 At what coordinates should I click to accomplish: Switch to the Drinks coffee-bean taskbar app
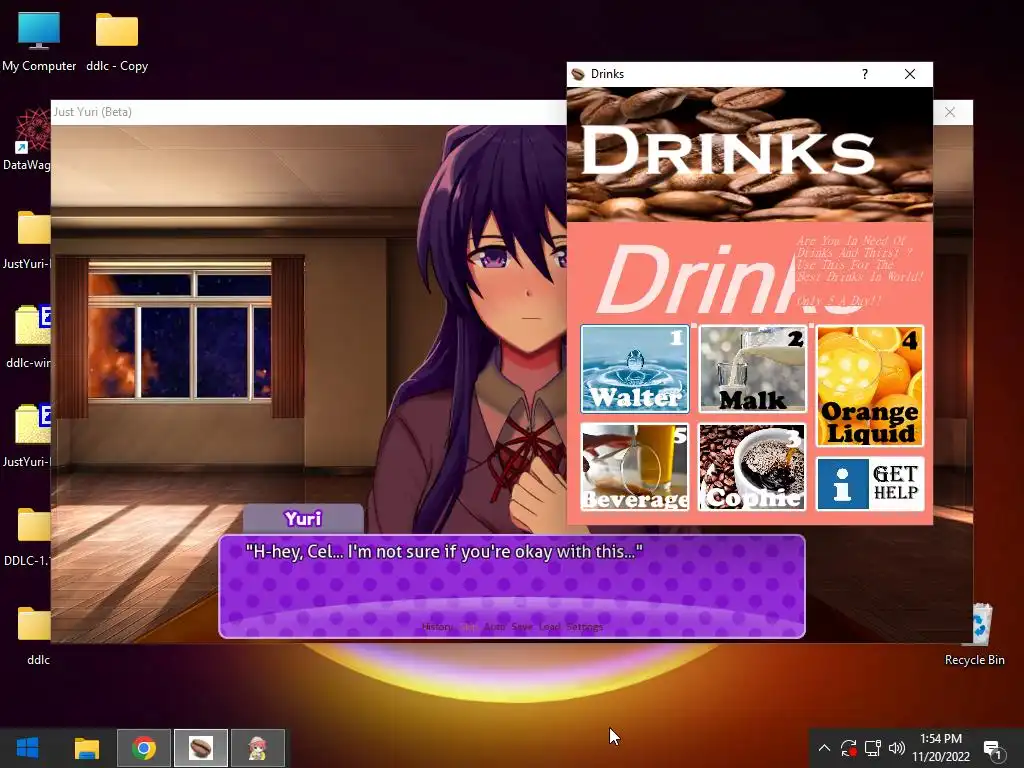(x=200, y=748)
